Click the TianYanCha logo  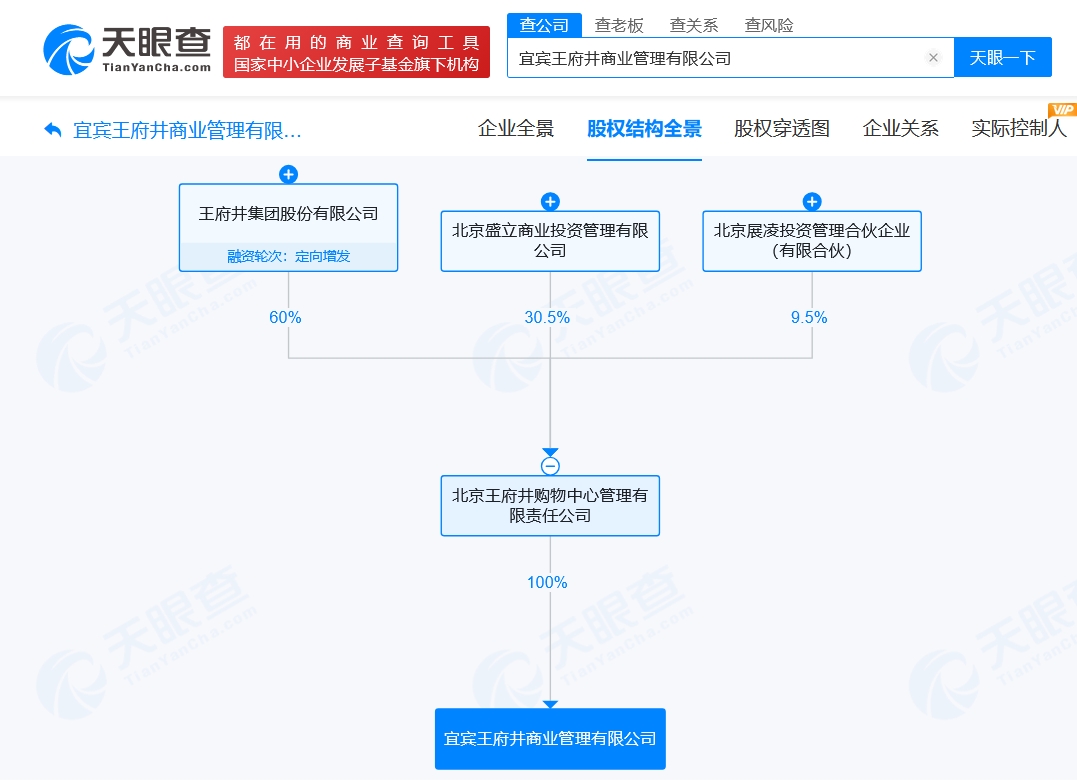[127, 49]
